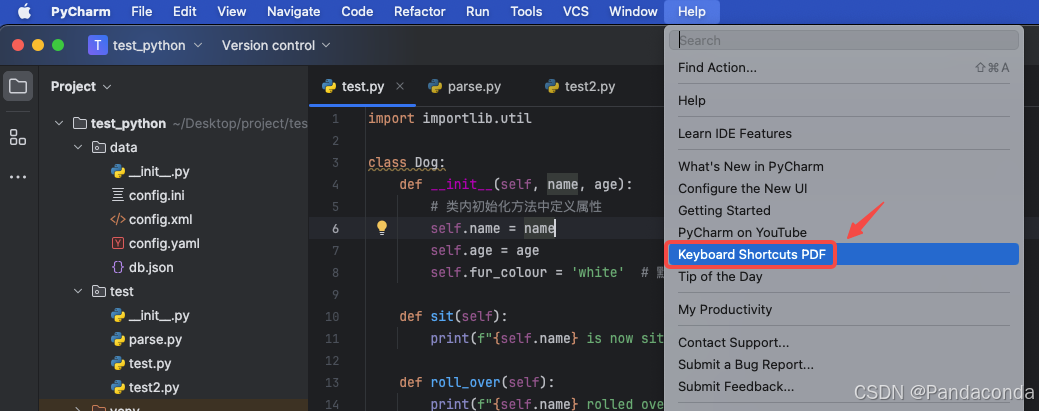Select Tip of the Day
This screenshot has width=1039, height=411.
pos(842,276)
